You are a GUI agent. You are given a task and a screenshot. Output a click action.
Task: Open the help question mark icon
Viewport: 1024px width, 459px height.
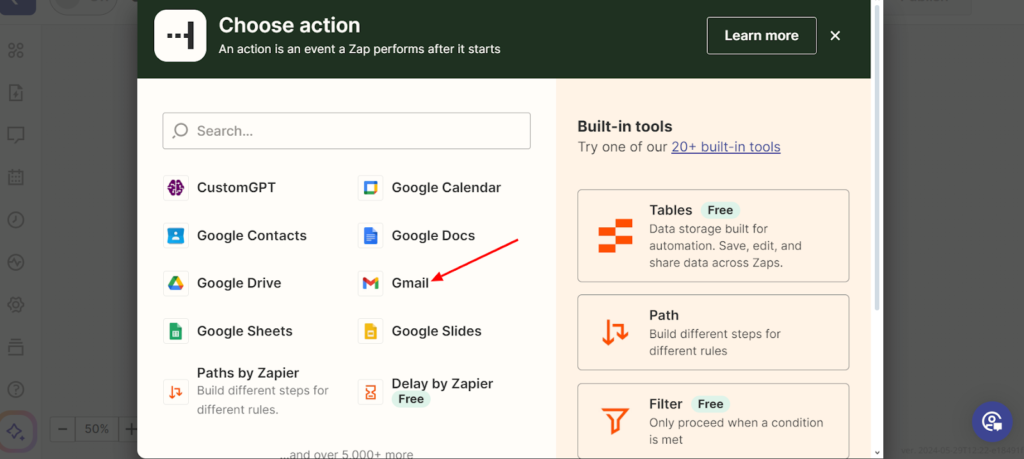[16, 390]
